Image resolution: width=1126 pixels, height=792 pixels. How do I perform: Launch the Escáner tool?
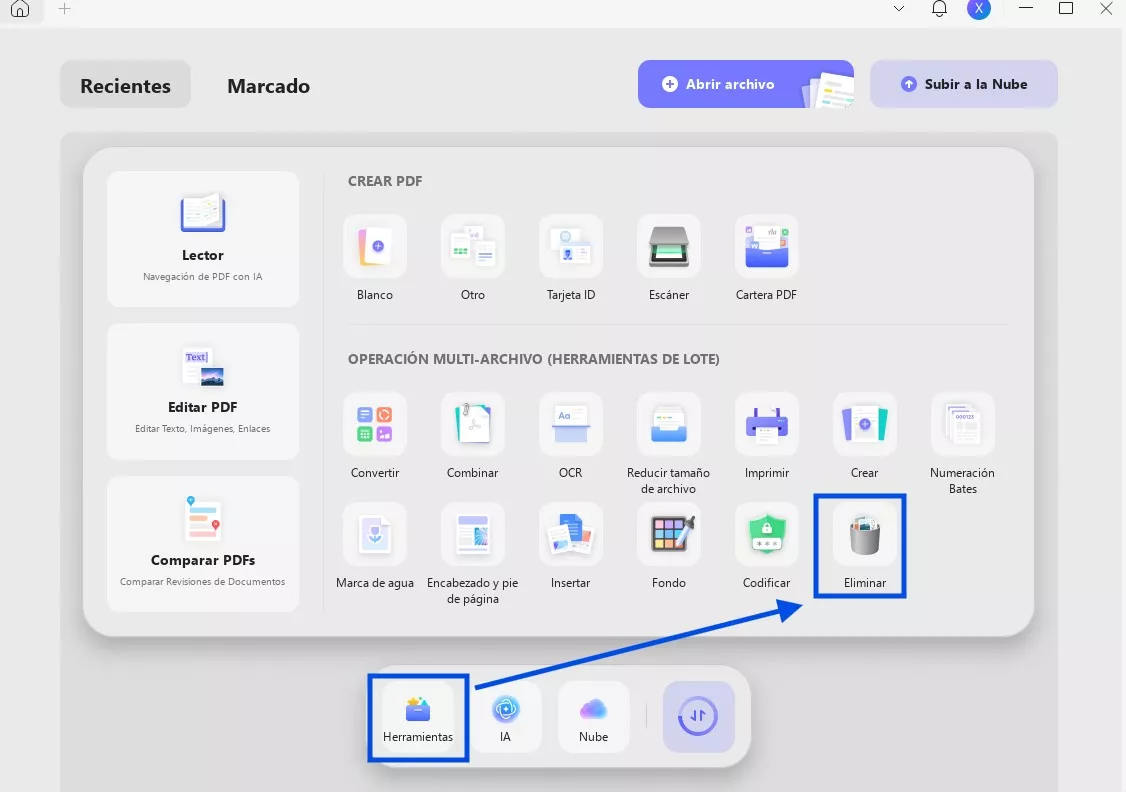point(669,258)
